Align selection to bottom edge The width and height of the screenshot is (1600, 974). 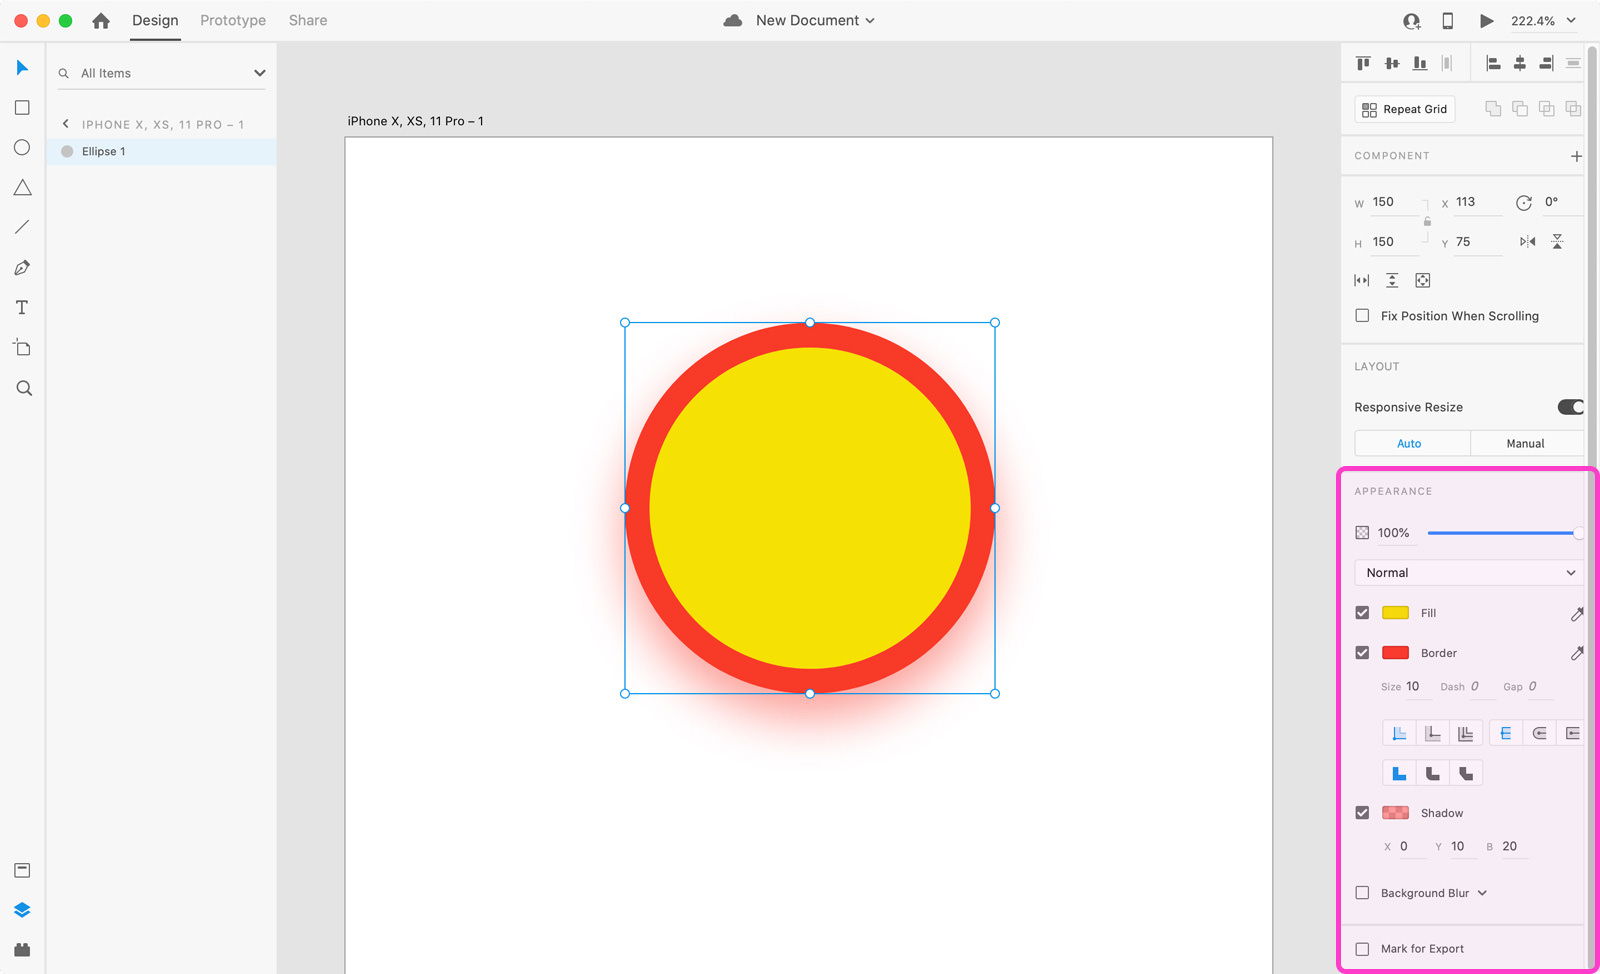coord(1419,63)
